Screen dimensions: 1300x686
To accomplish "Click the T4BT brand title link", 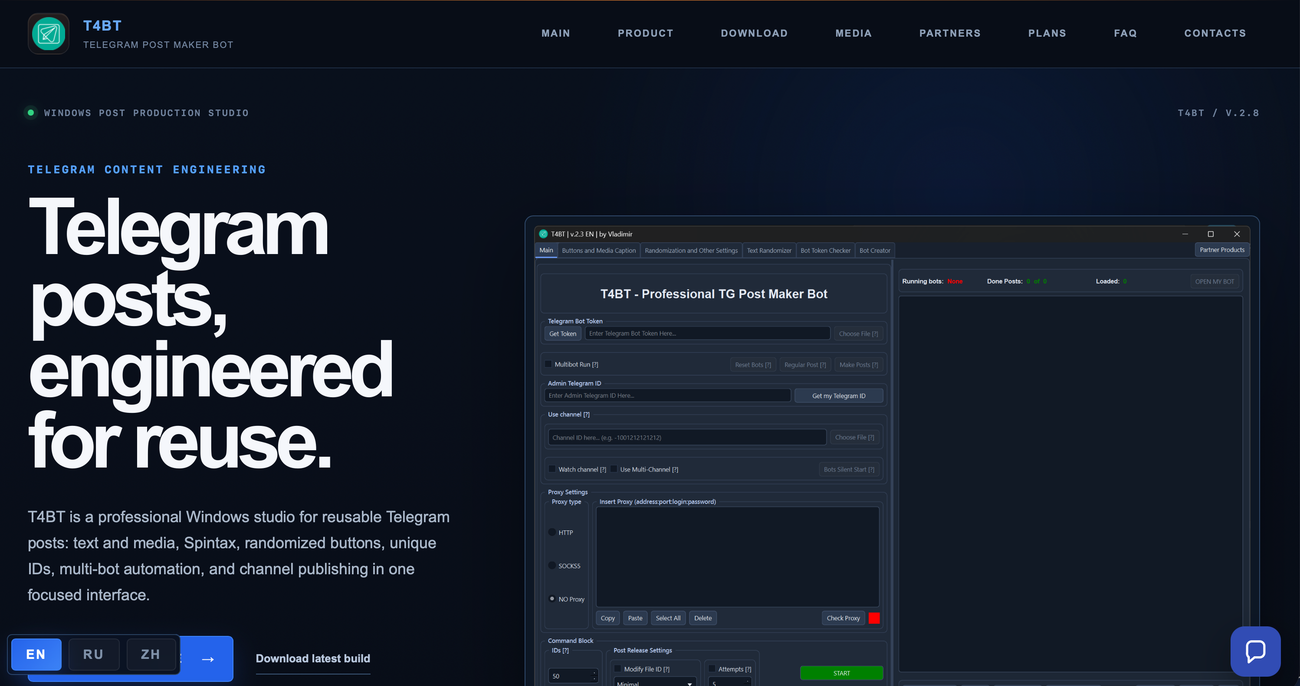I will (102, 26).
